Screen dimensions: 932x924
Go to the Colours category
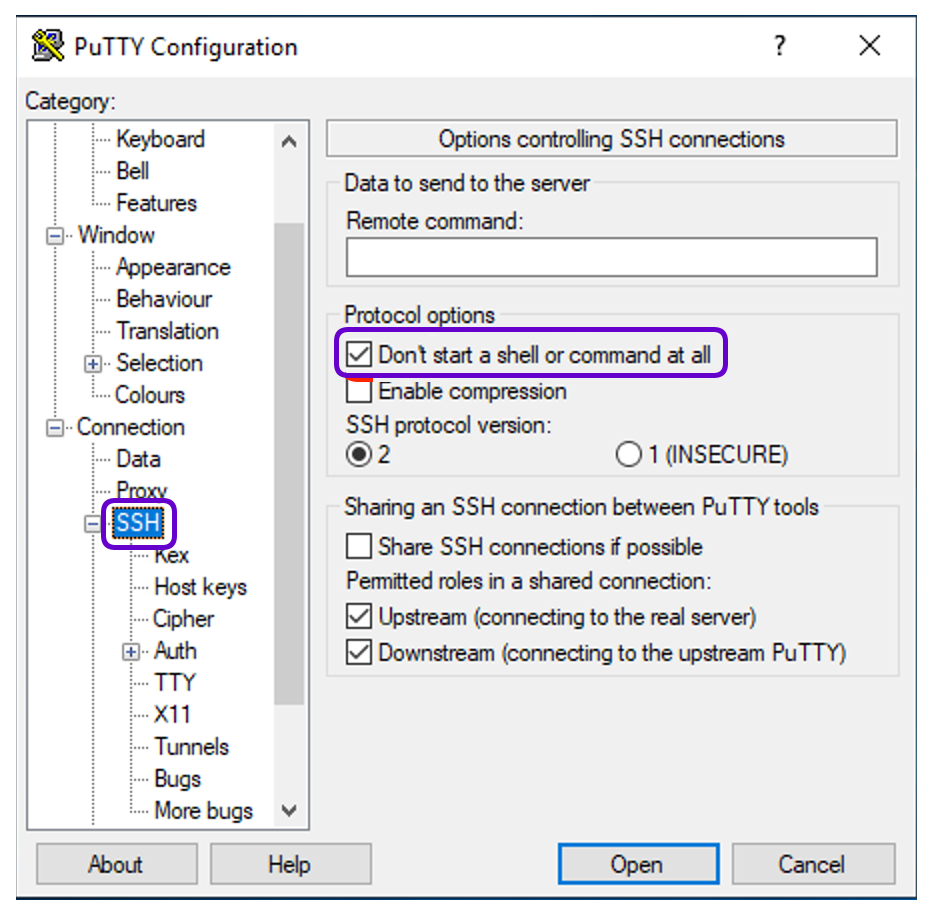[150, 395]
